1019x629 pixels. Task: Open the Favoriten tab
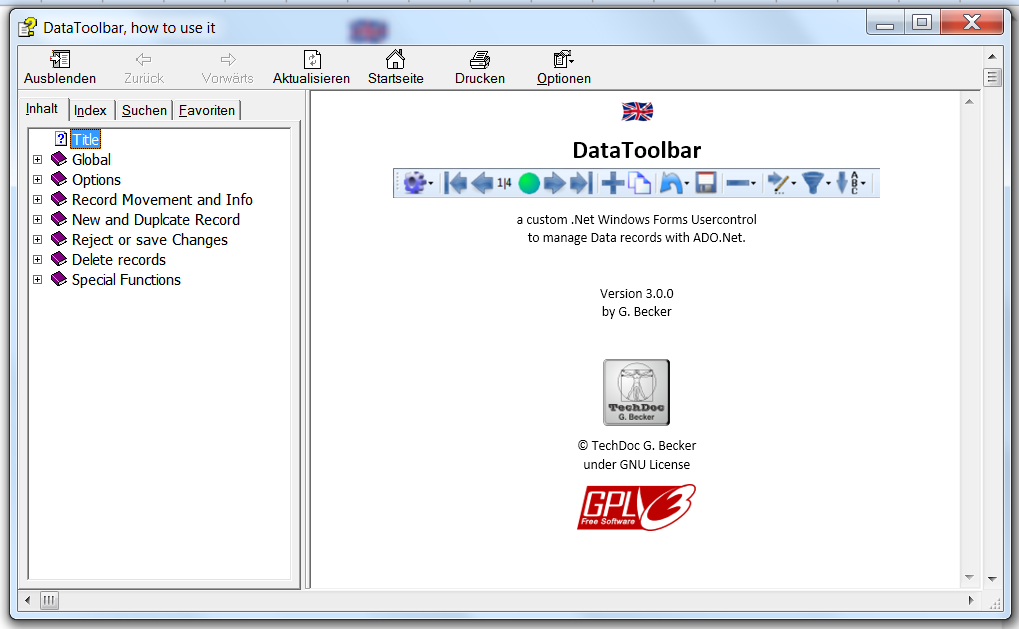[x=207, y=110]
